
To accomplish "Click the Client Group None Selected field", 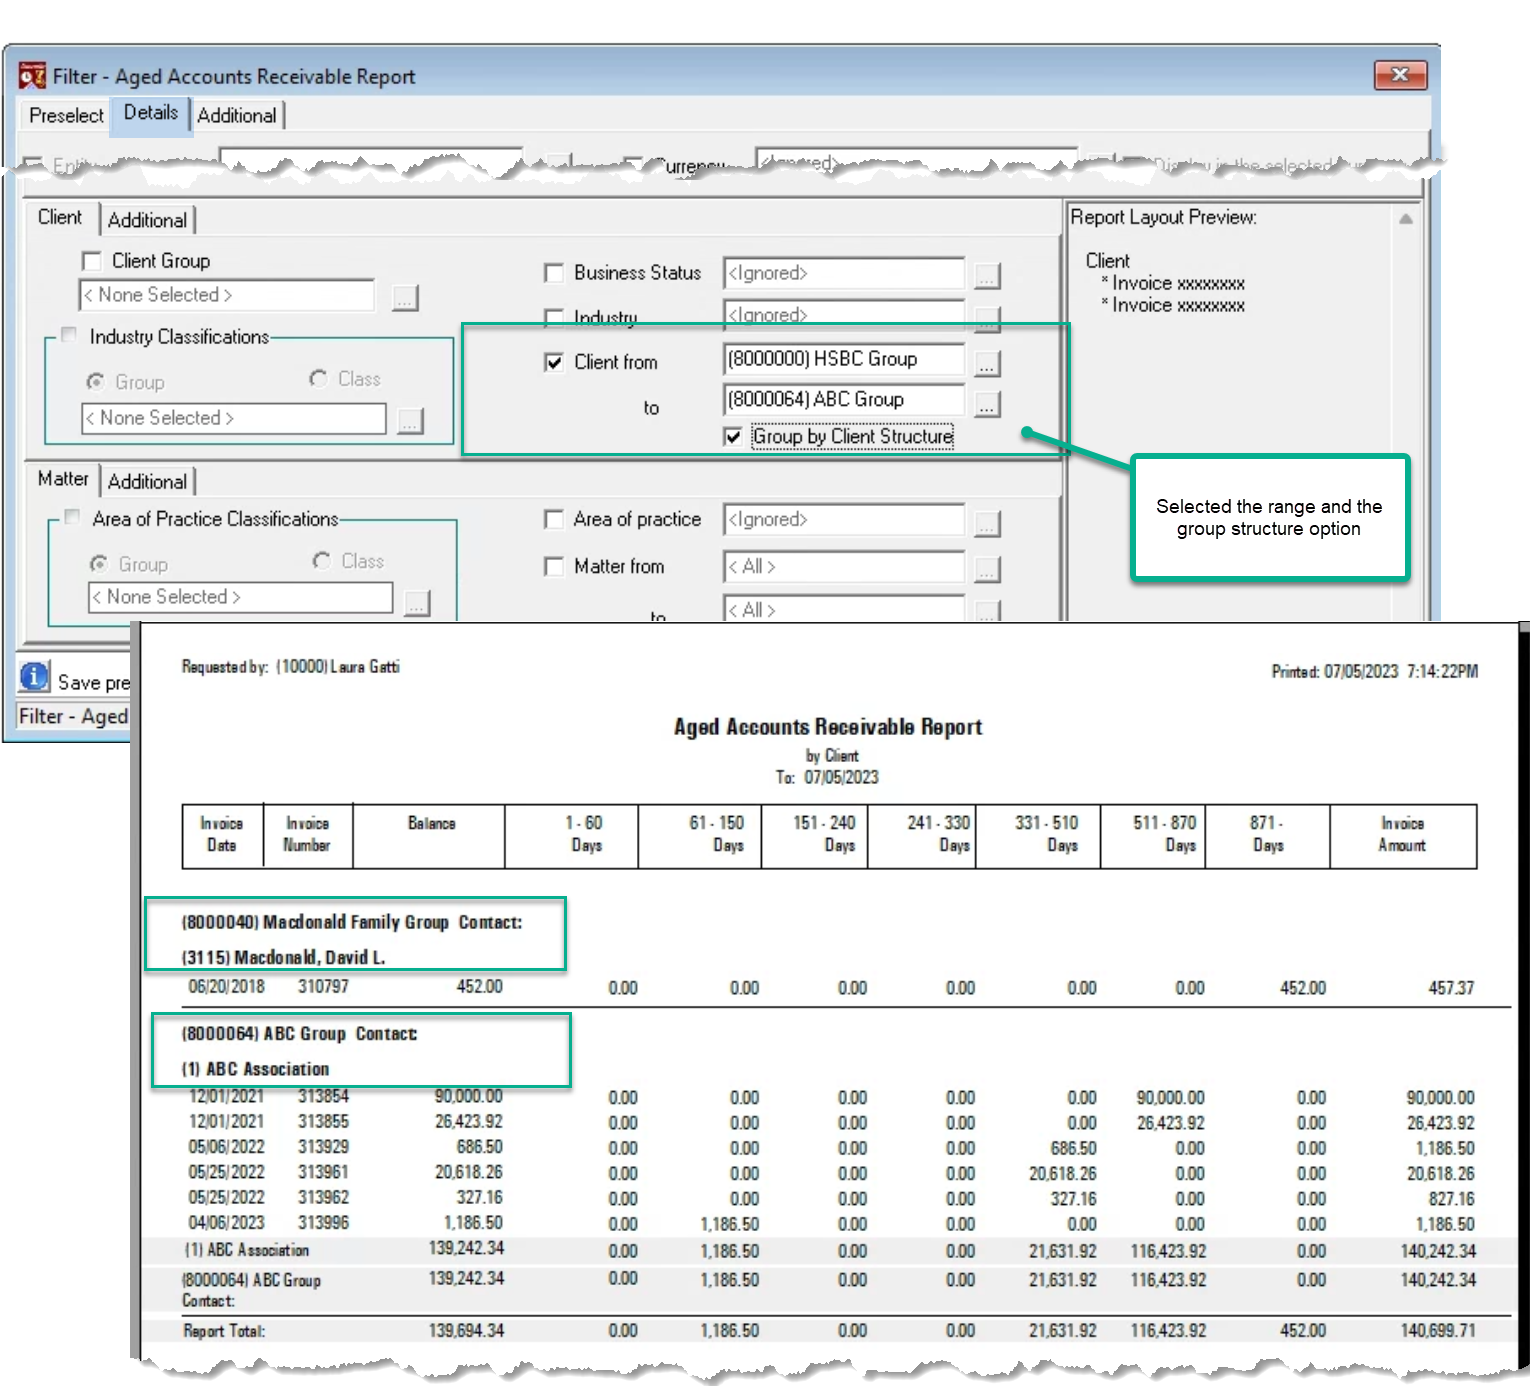I will click(x=227, y=295).
